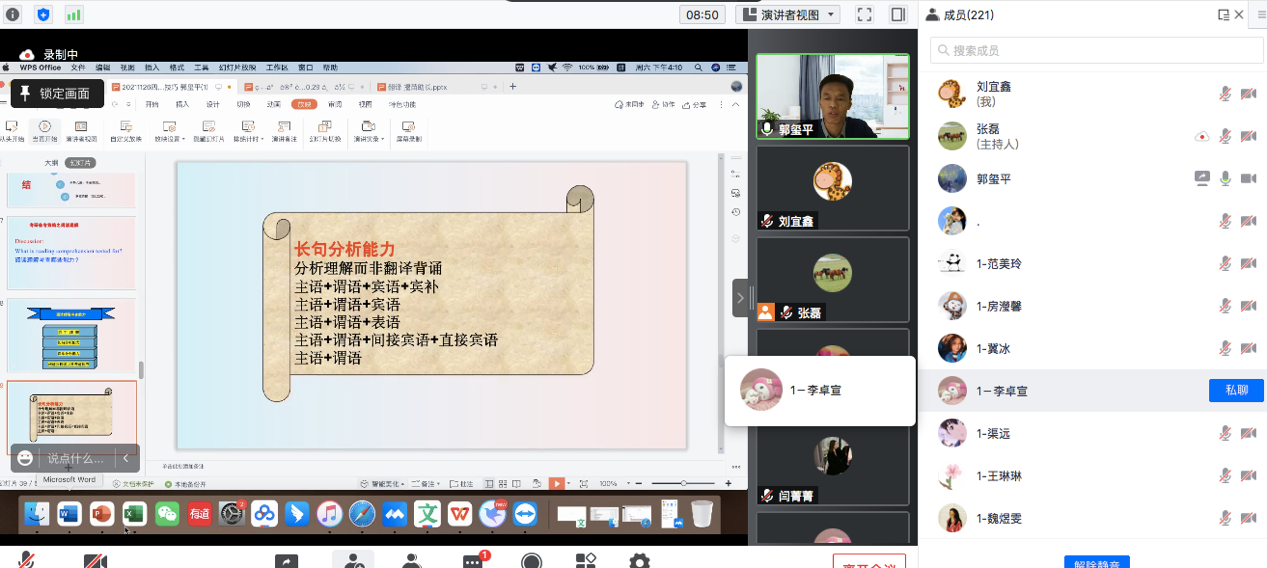The height and width of the screenshot is (568, 1267).
Task: Click the blue security shield icon
Action: tap(43, 15)
